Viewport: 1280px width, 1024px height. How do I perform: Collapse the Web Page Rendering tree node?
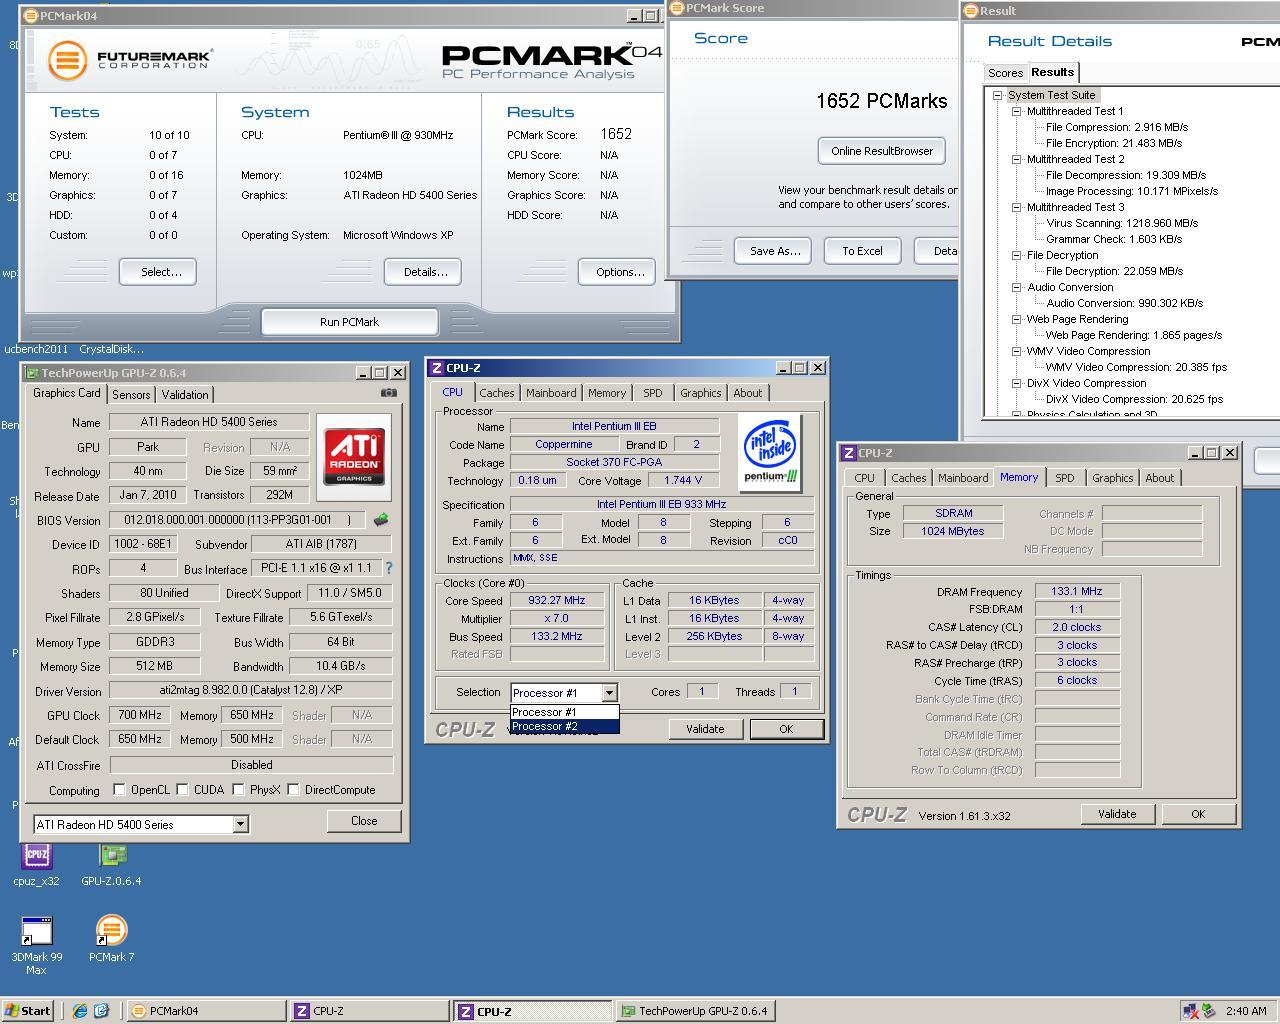pos(1017,319)
